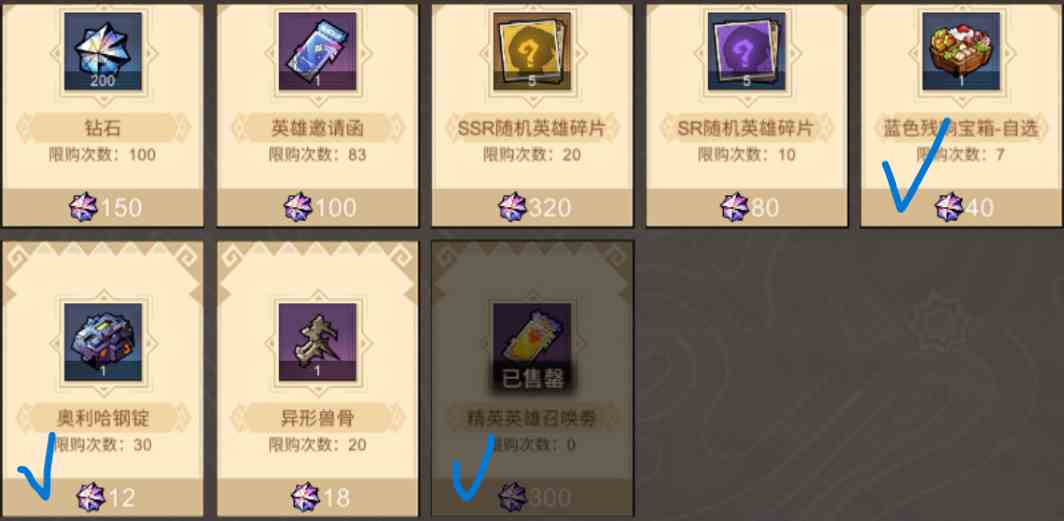
Task: Buy SSR fragments for 320 currency
Action: pyautogui.click(x=532, y=208)
